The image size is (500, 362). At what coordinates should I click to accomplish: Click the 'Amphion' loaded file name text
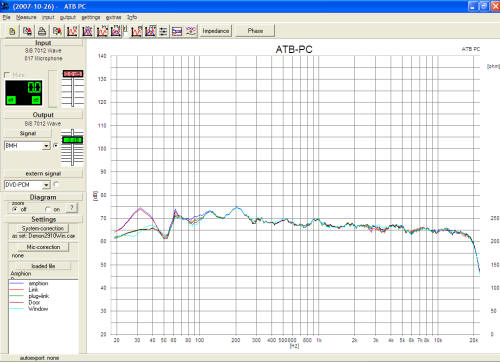click(21, 273)
